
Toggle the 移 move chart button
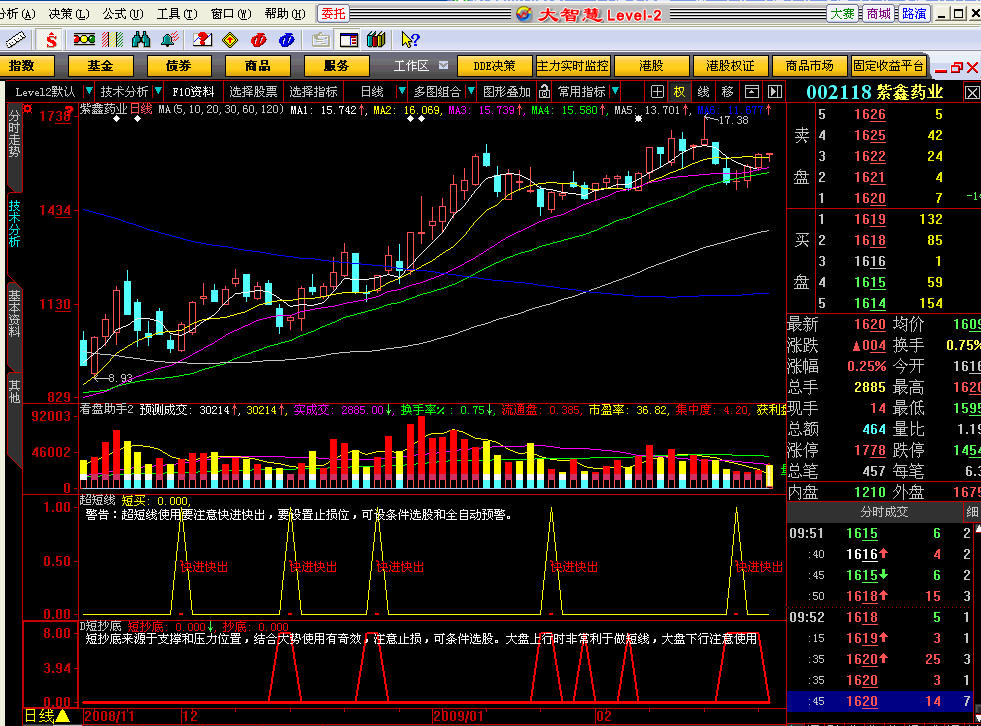pyautogui.click(x=727, y=91)
